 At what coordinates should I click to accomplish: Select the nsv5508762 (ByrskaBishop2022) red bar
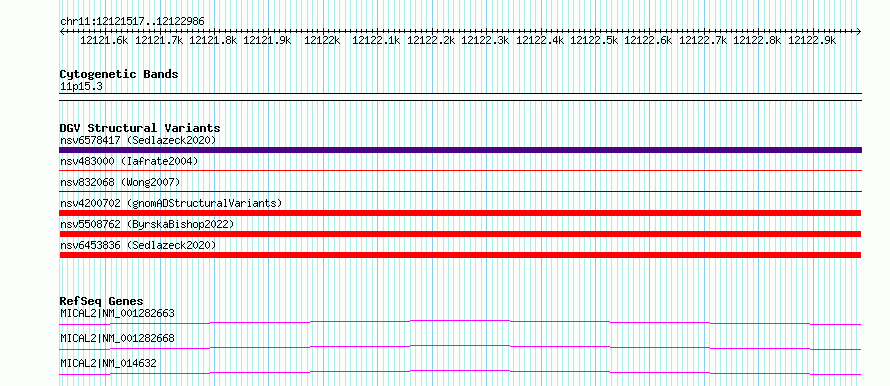pos(460,234)
